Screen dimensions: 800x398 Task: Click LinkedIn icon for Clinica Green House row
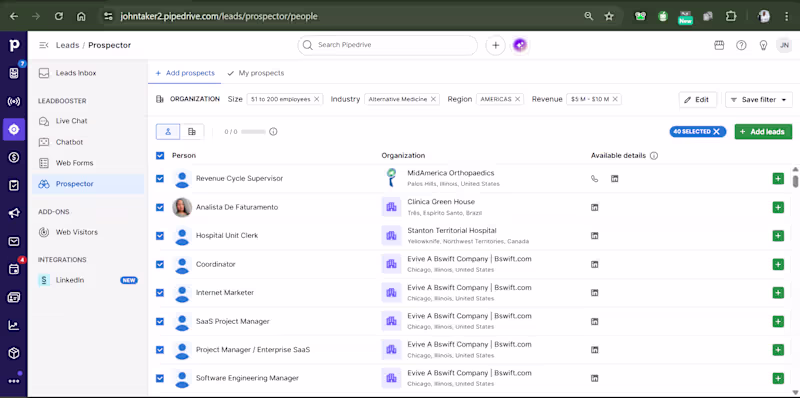pos(594,207)
